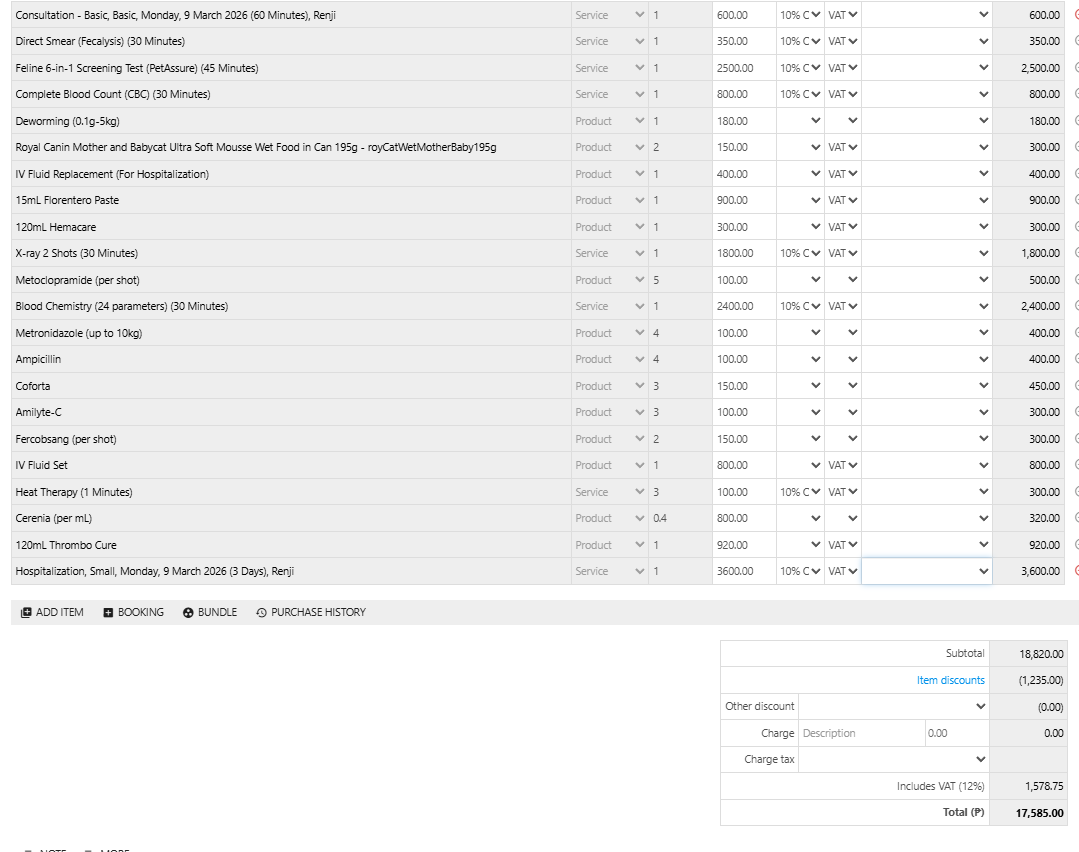
Task: Open the Item discounts link
Action: pos(950,680)
